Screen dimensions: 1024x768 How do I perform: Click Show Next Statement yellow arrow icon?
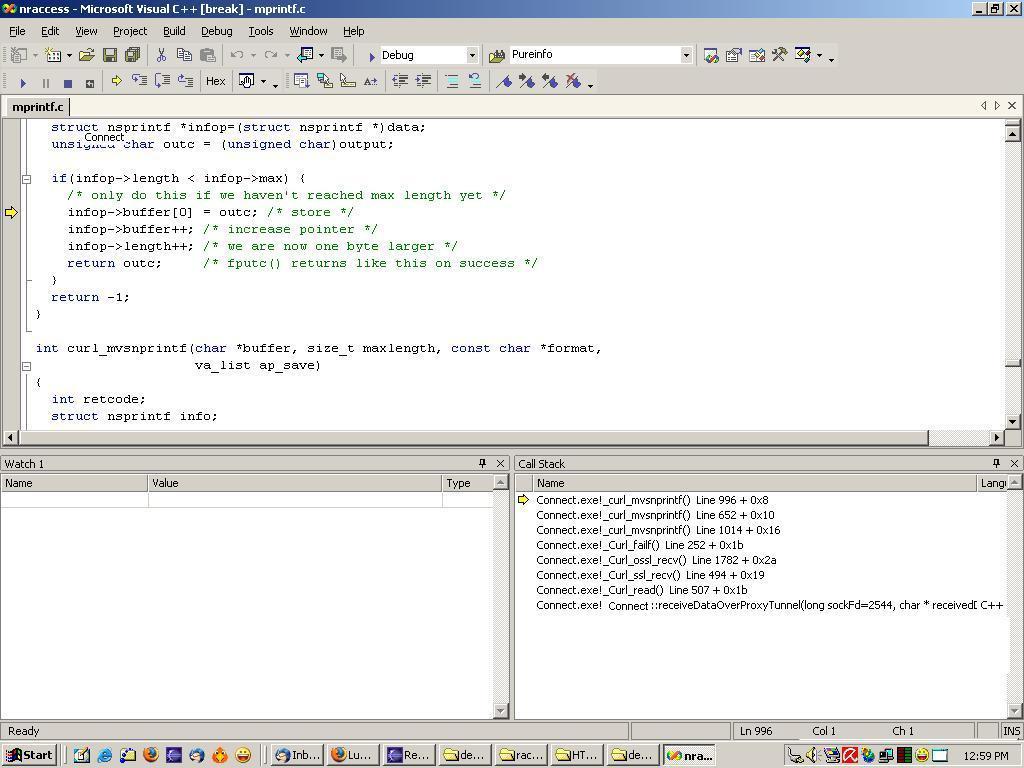click(116, 81)
